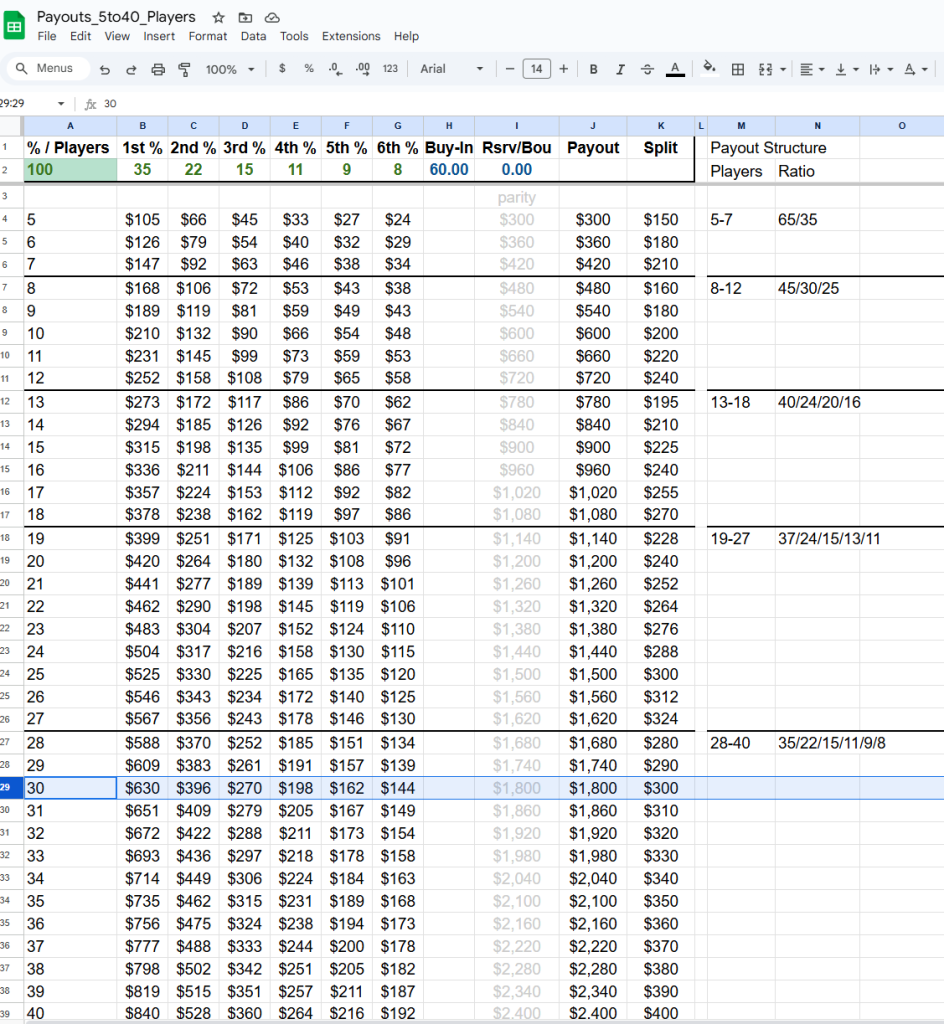Click the redo icon in toolbar
Viewport: 944px width, 1024px height.
[131, 69]
